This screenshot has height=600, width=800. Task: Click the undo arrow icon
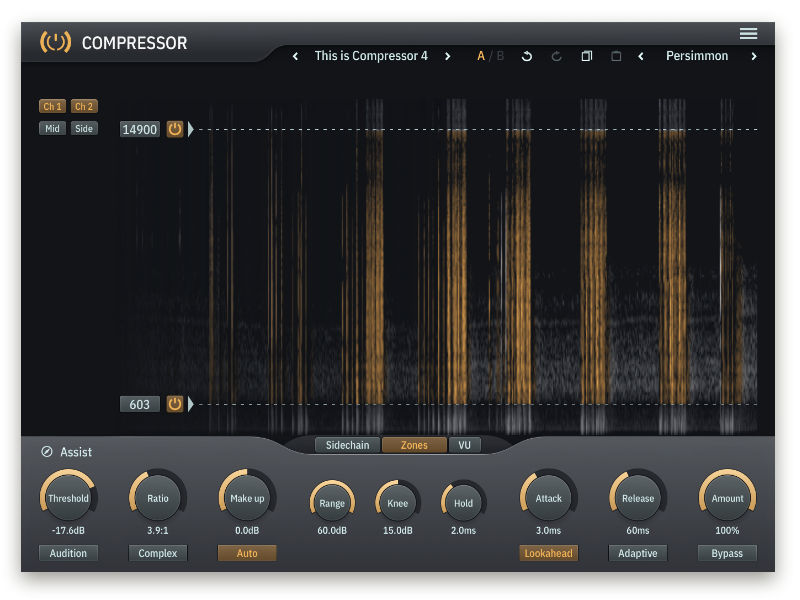tap(527, 56)
